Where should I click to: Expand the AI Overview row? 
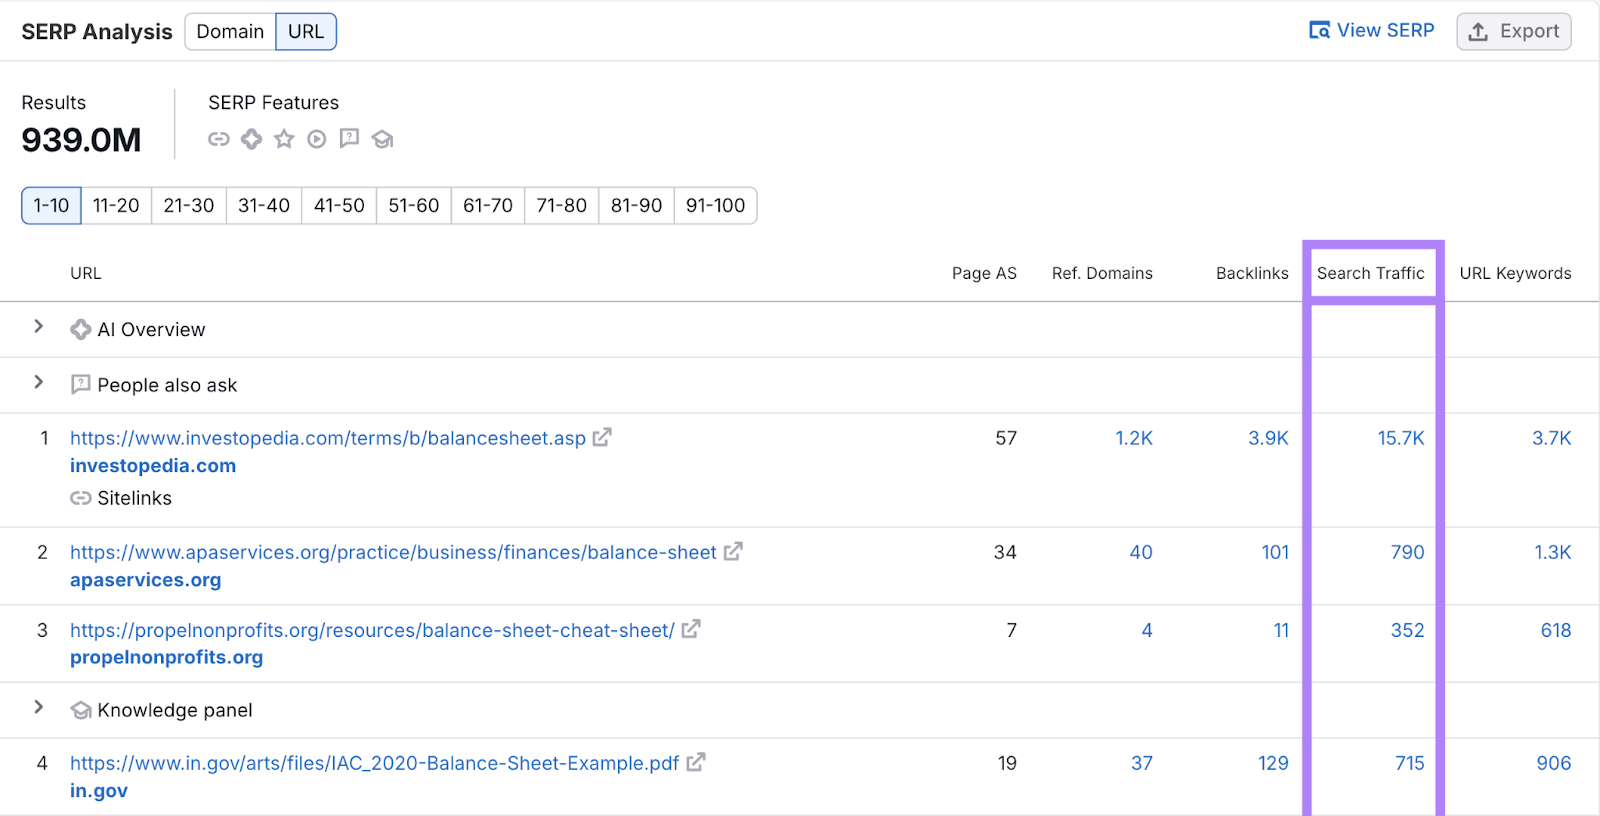39,327
